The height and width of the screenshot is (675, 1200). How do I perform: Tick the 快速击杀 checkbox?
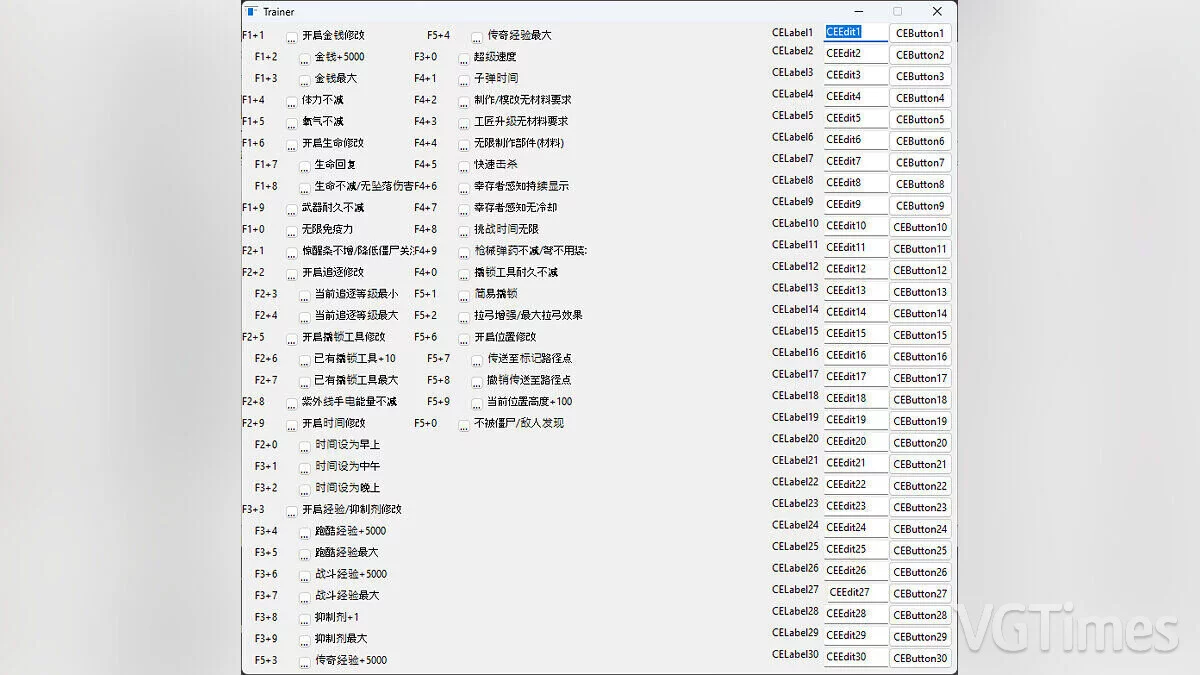point(464,167)
